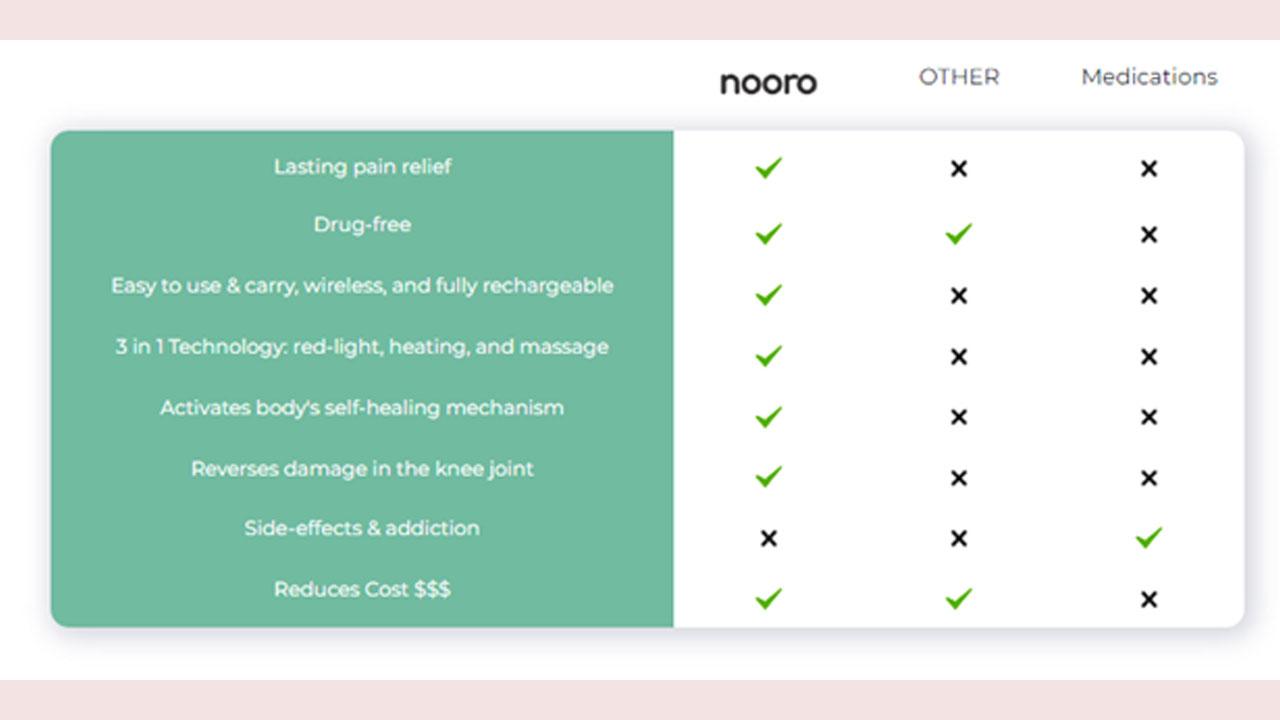
Task: Click nooro checkmark for self-healing mechanism row
Action: pos(768,416)
